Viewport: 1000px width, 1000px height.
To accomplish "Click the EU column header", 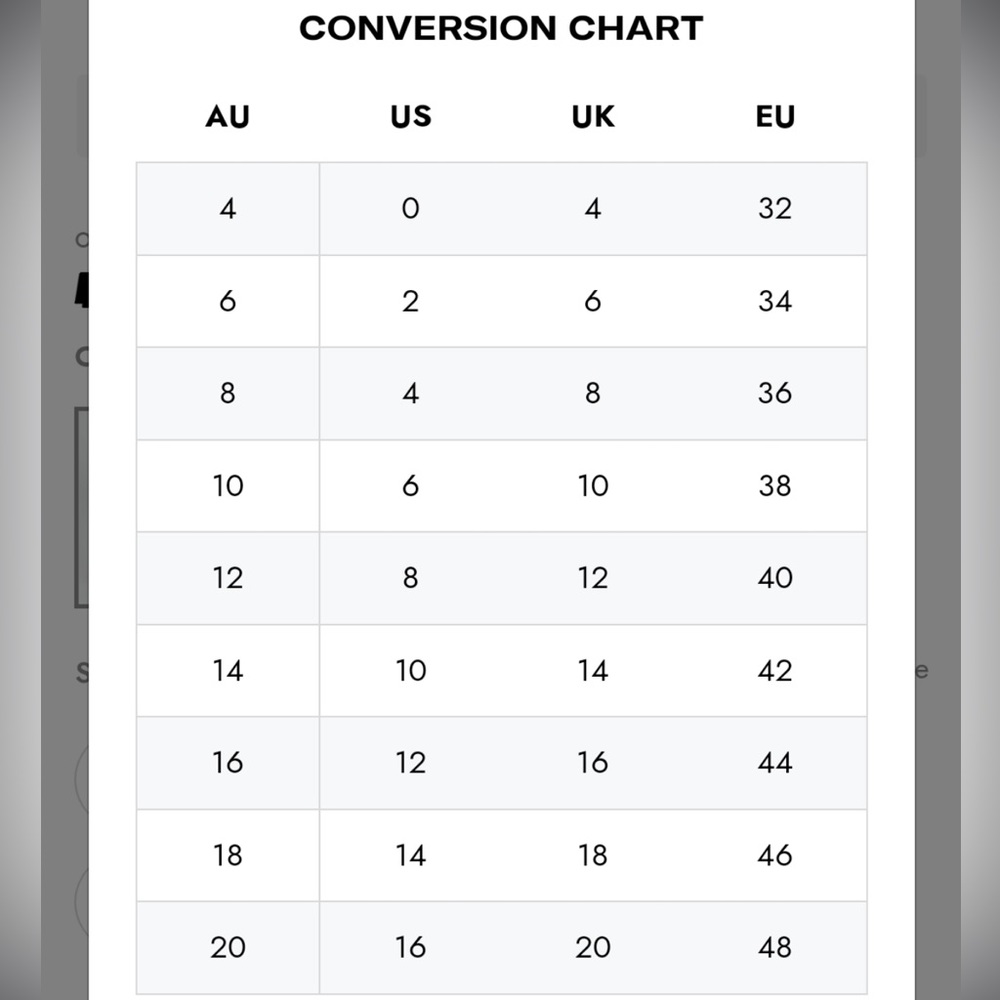I will [x=776, y=117].
